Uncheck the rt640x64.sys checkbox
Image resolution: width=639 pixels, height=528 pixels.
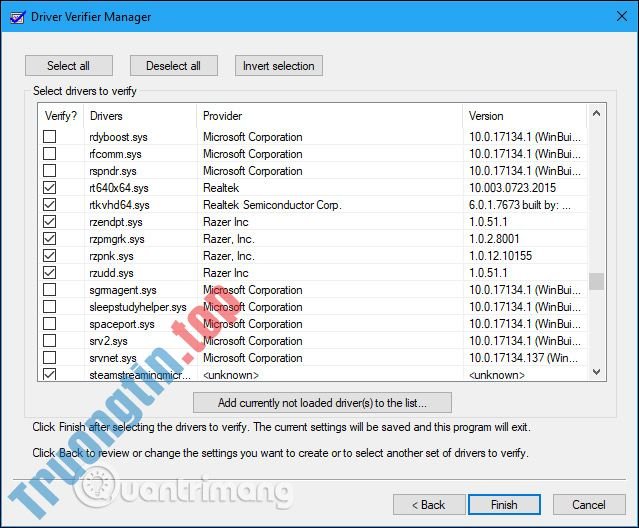[50, 188]
